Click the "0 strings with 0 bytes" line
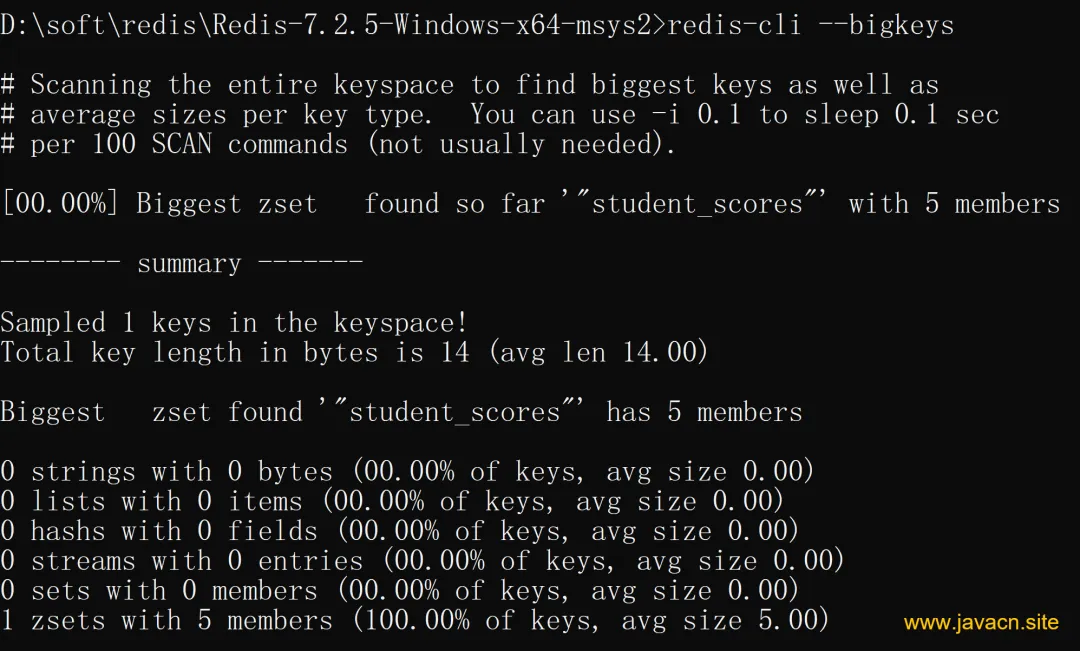Image resolution: width=1080 pixels, height=651 pixels. click(x=407, y=471)
